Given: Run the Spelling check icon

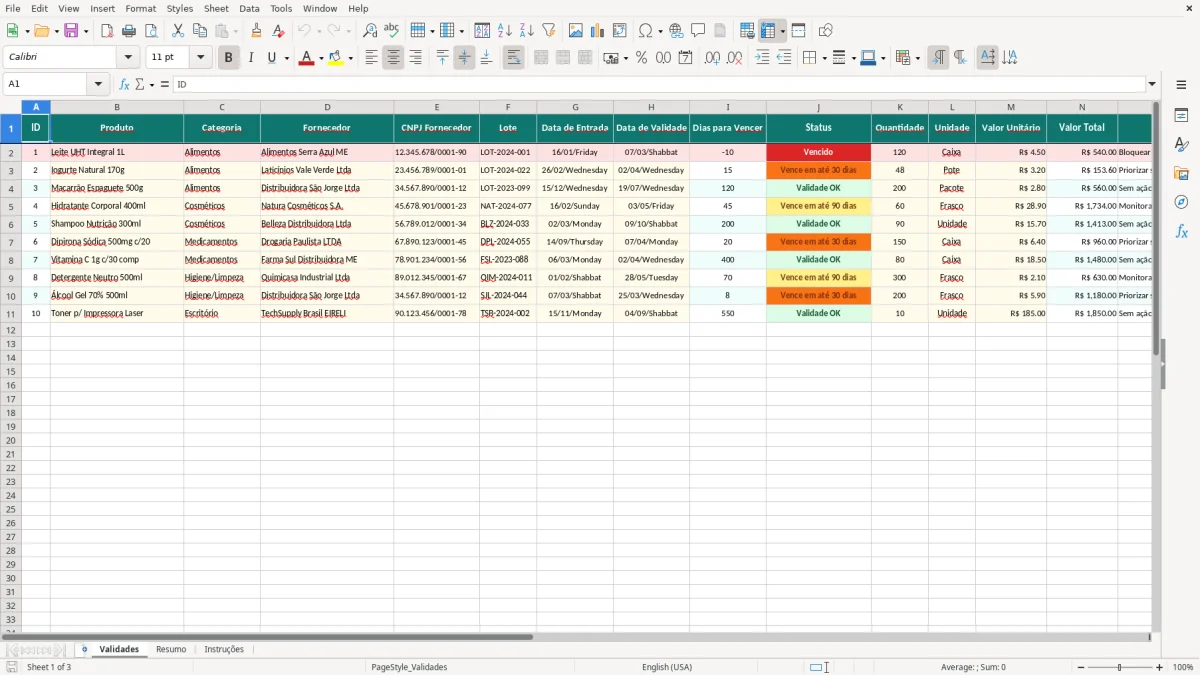Looking at the screenshot, I should coord(392,31).
